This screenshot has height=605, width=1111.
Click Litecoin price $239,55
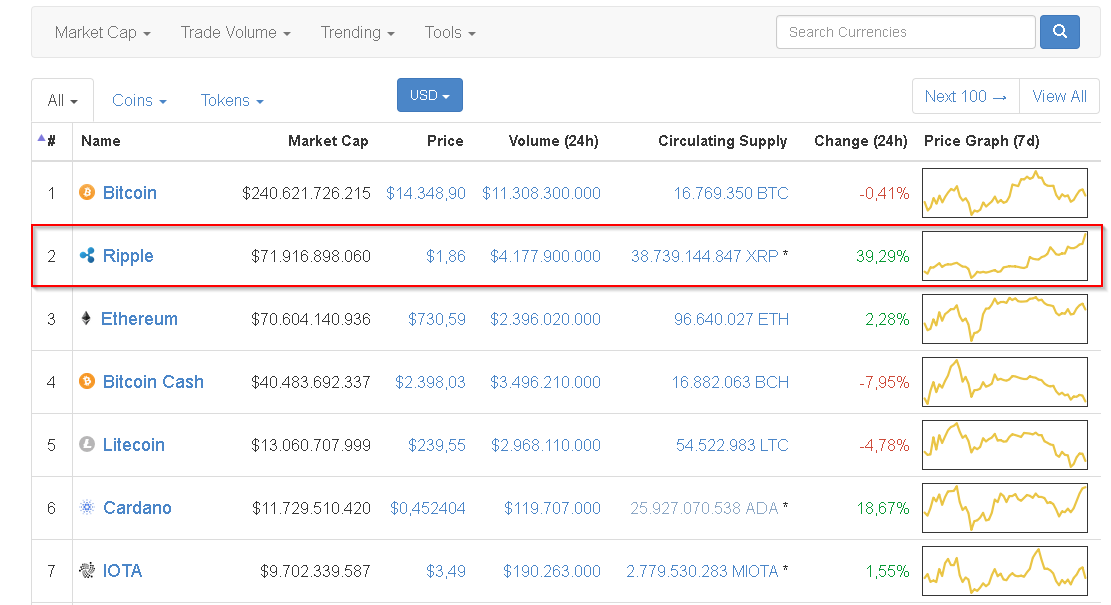pos(436,446)
